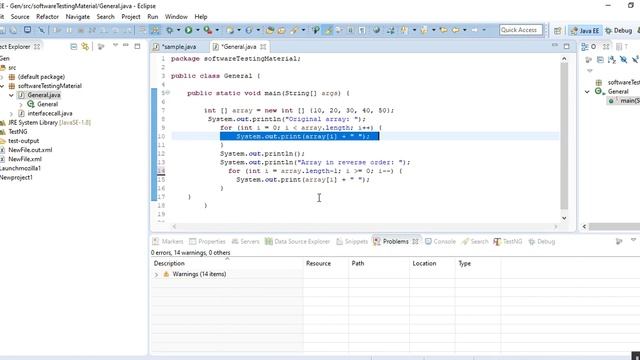Click the Collapse All icon in Project Explorer
This screenshot has width=640, height=360.
click(x=73, y=47)
